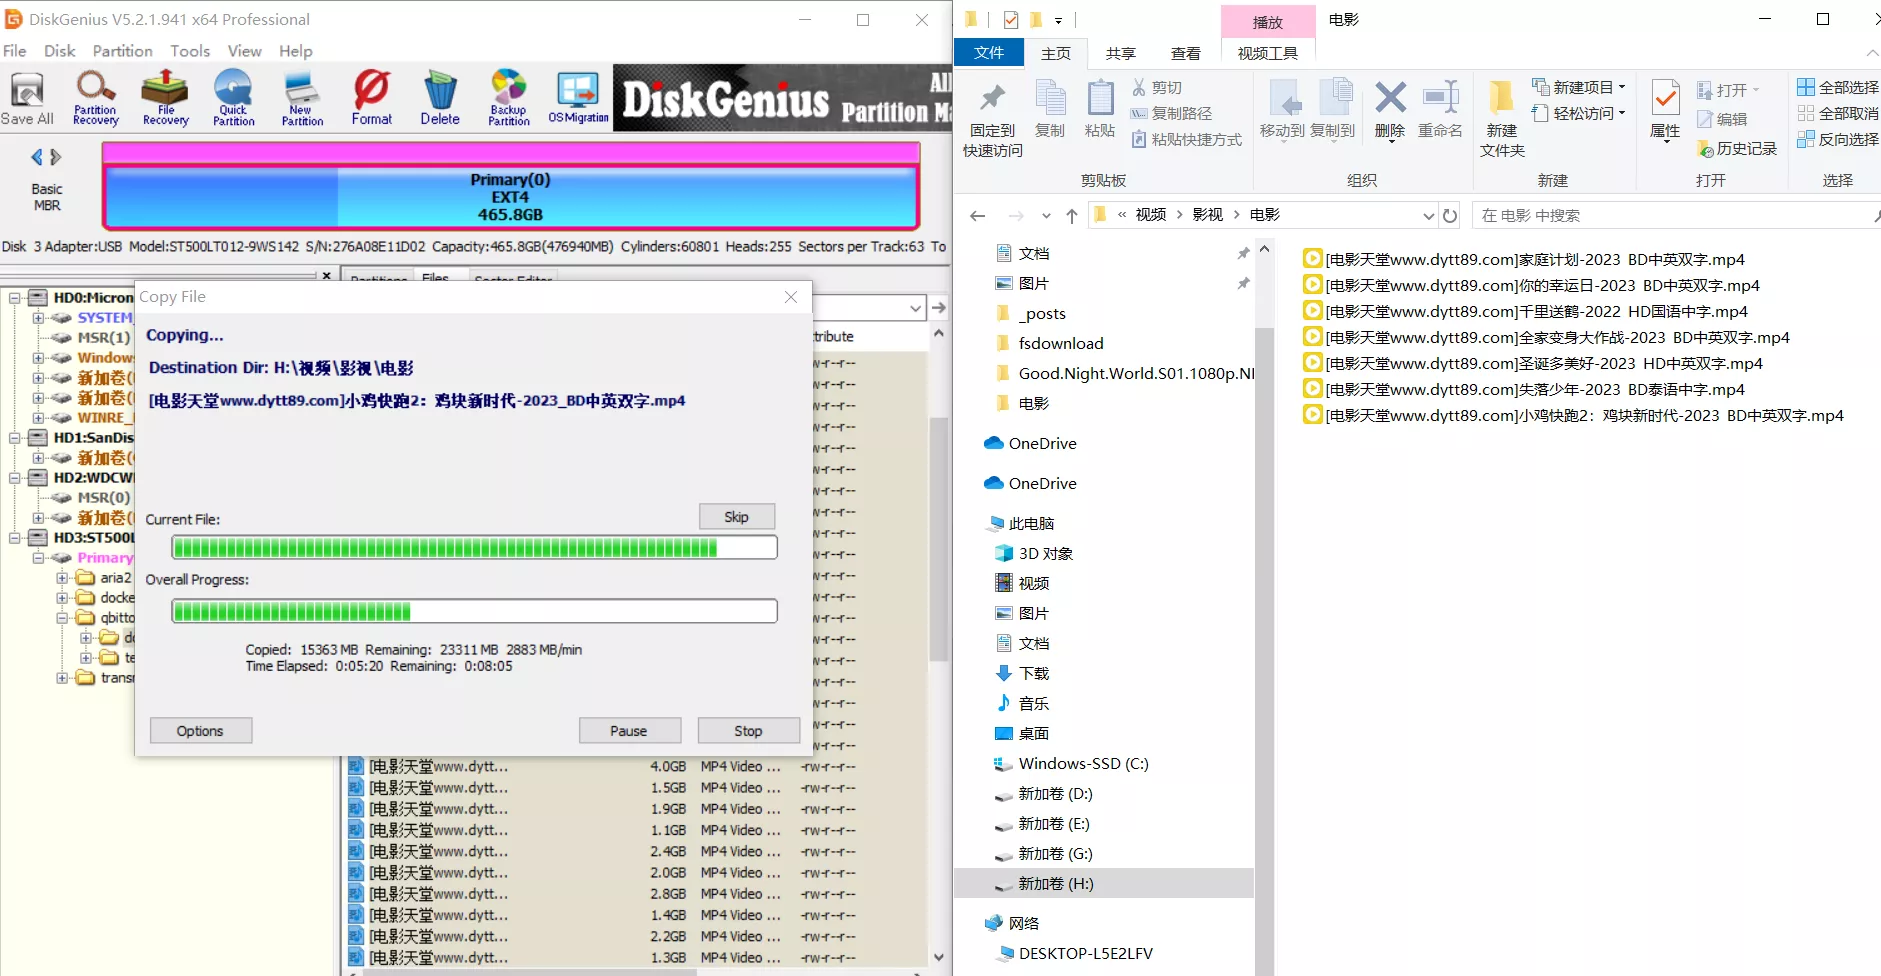1881x976 pixels.
Task: Go to next disk with right arrow
Action: 56,157
